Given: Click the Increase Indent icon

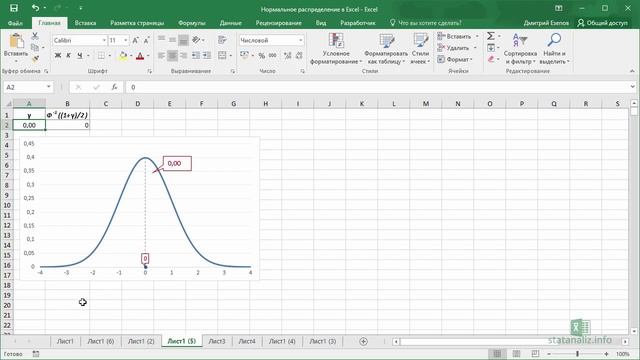Looking at the screenshot, I should 207,56.
